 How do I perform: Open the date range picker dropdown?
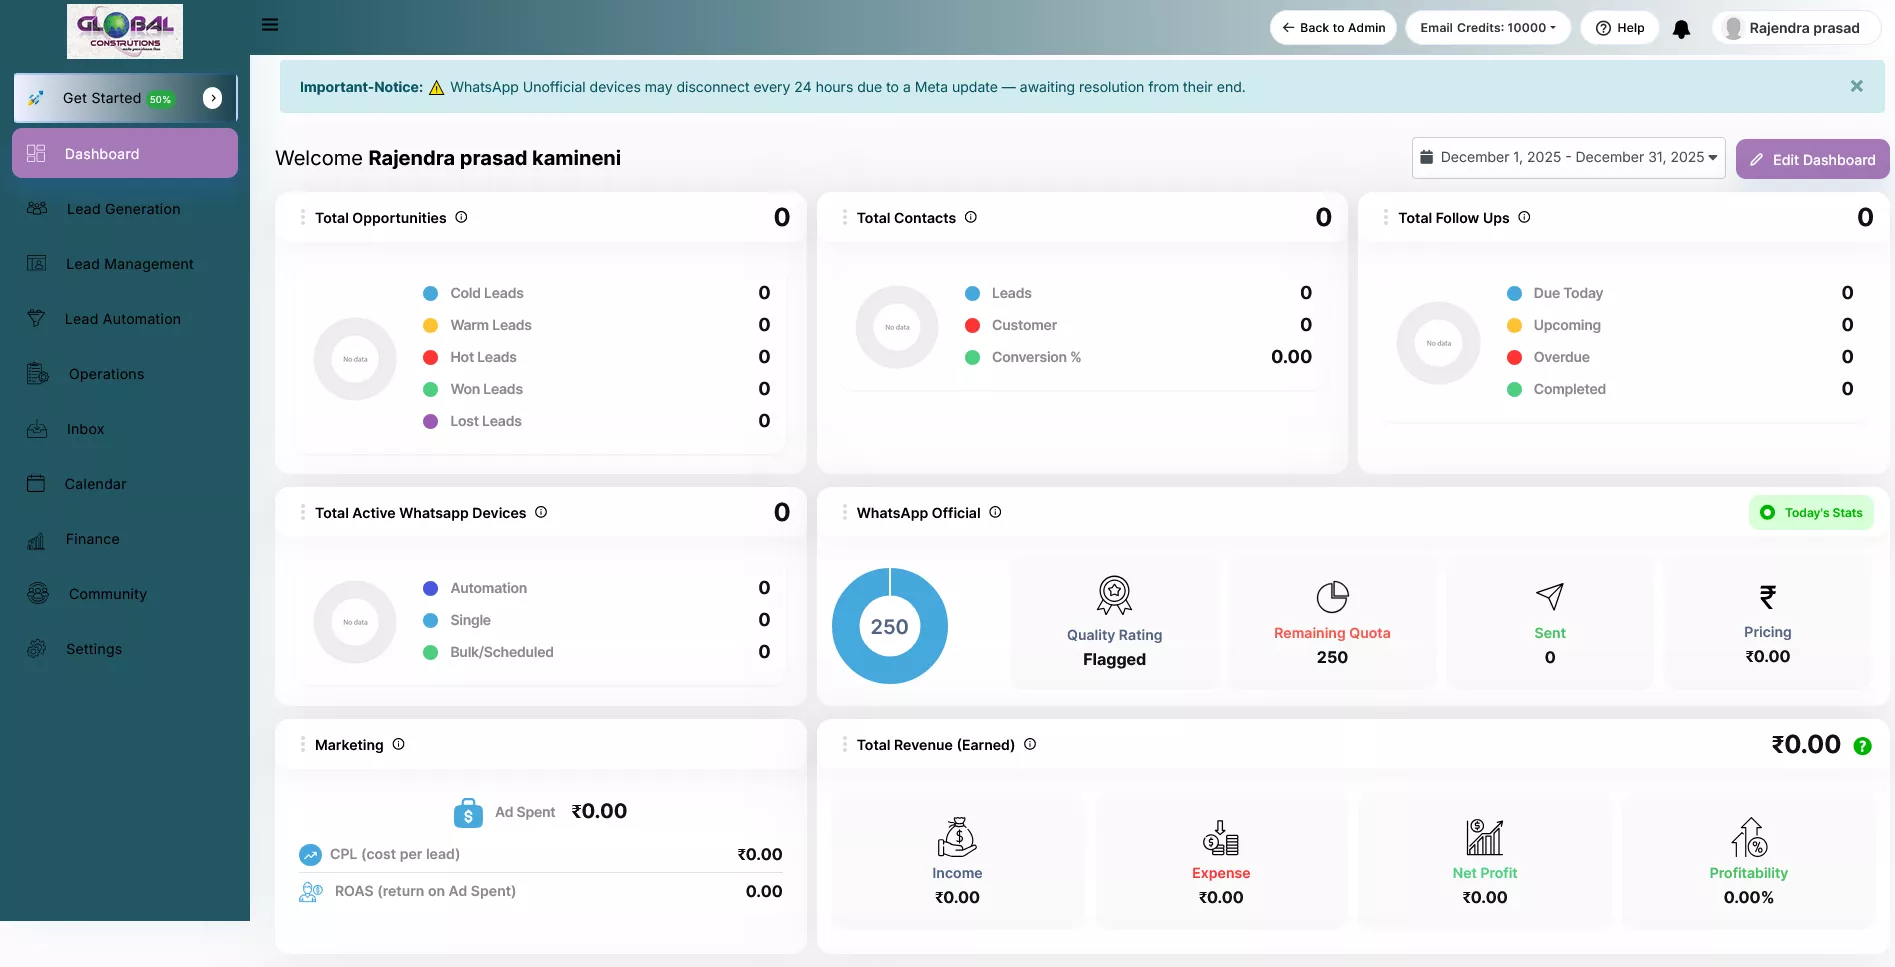tap(1568, 158)
